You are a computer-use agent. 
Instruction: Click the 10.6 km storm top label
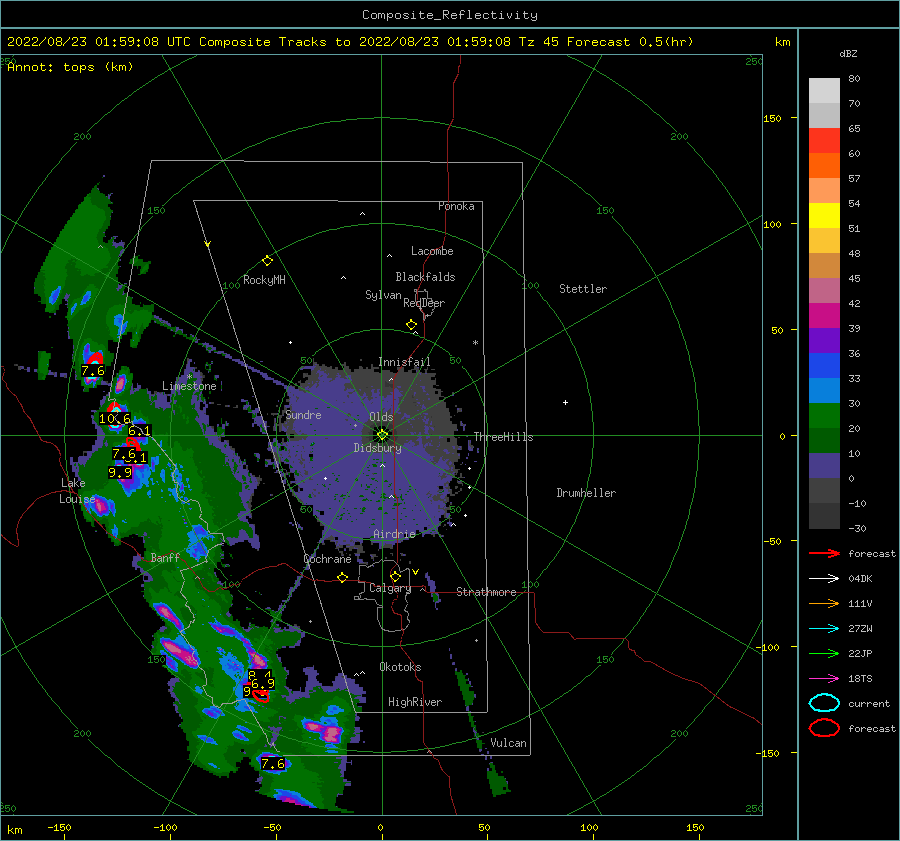115,419
